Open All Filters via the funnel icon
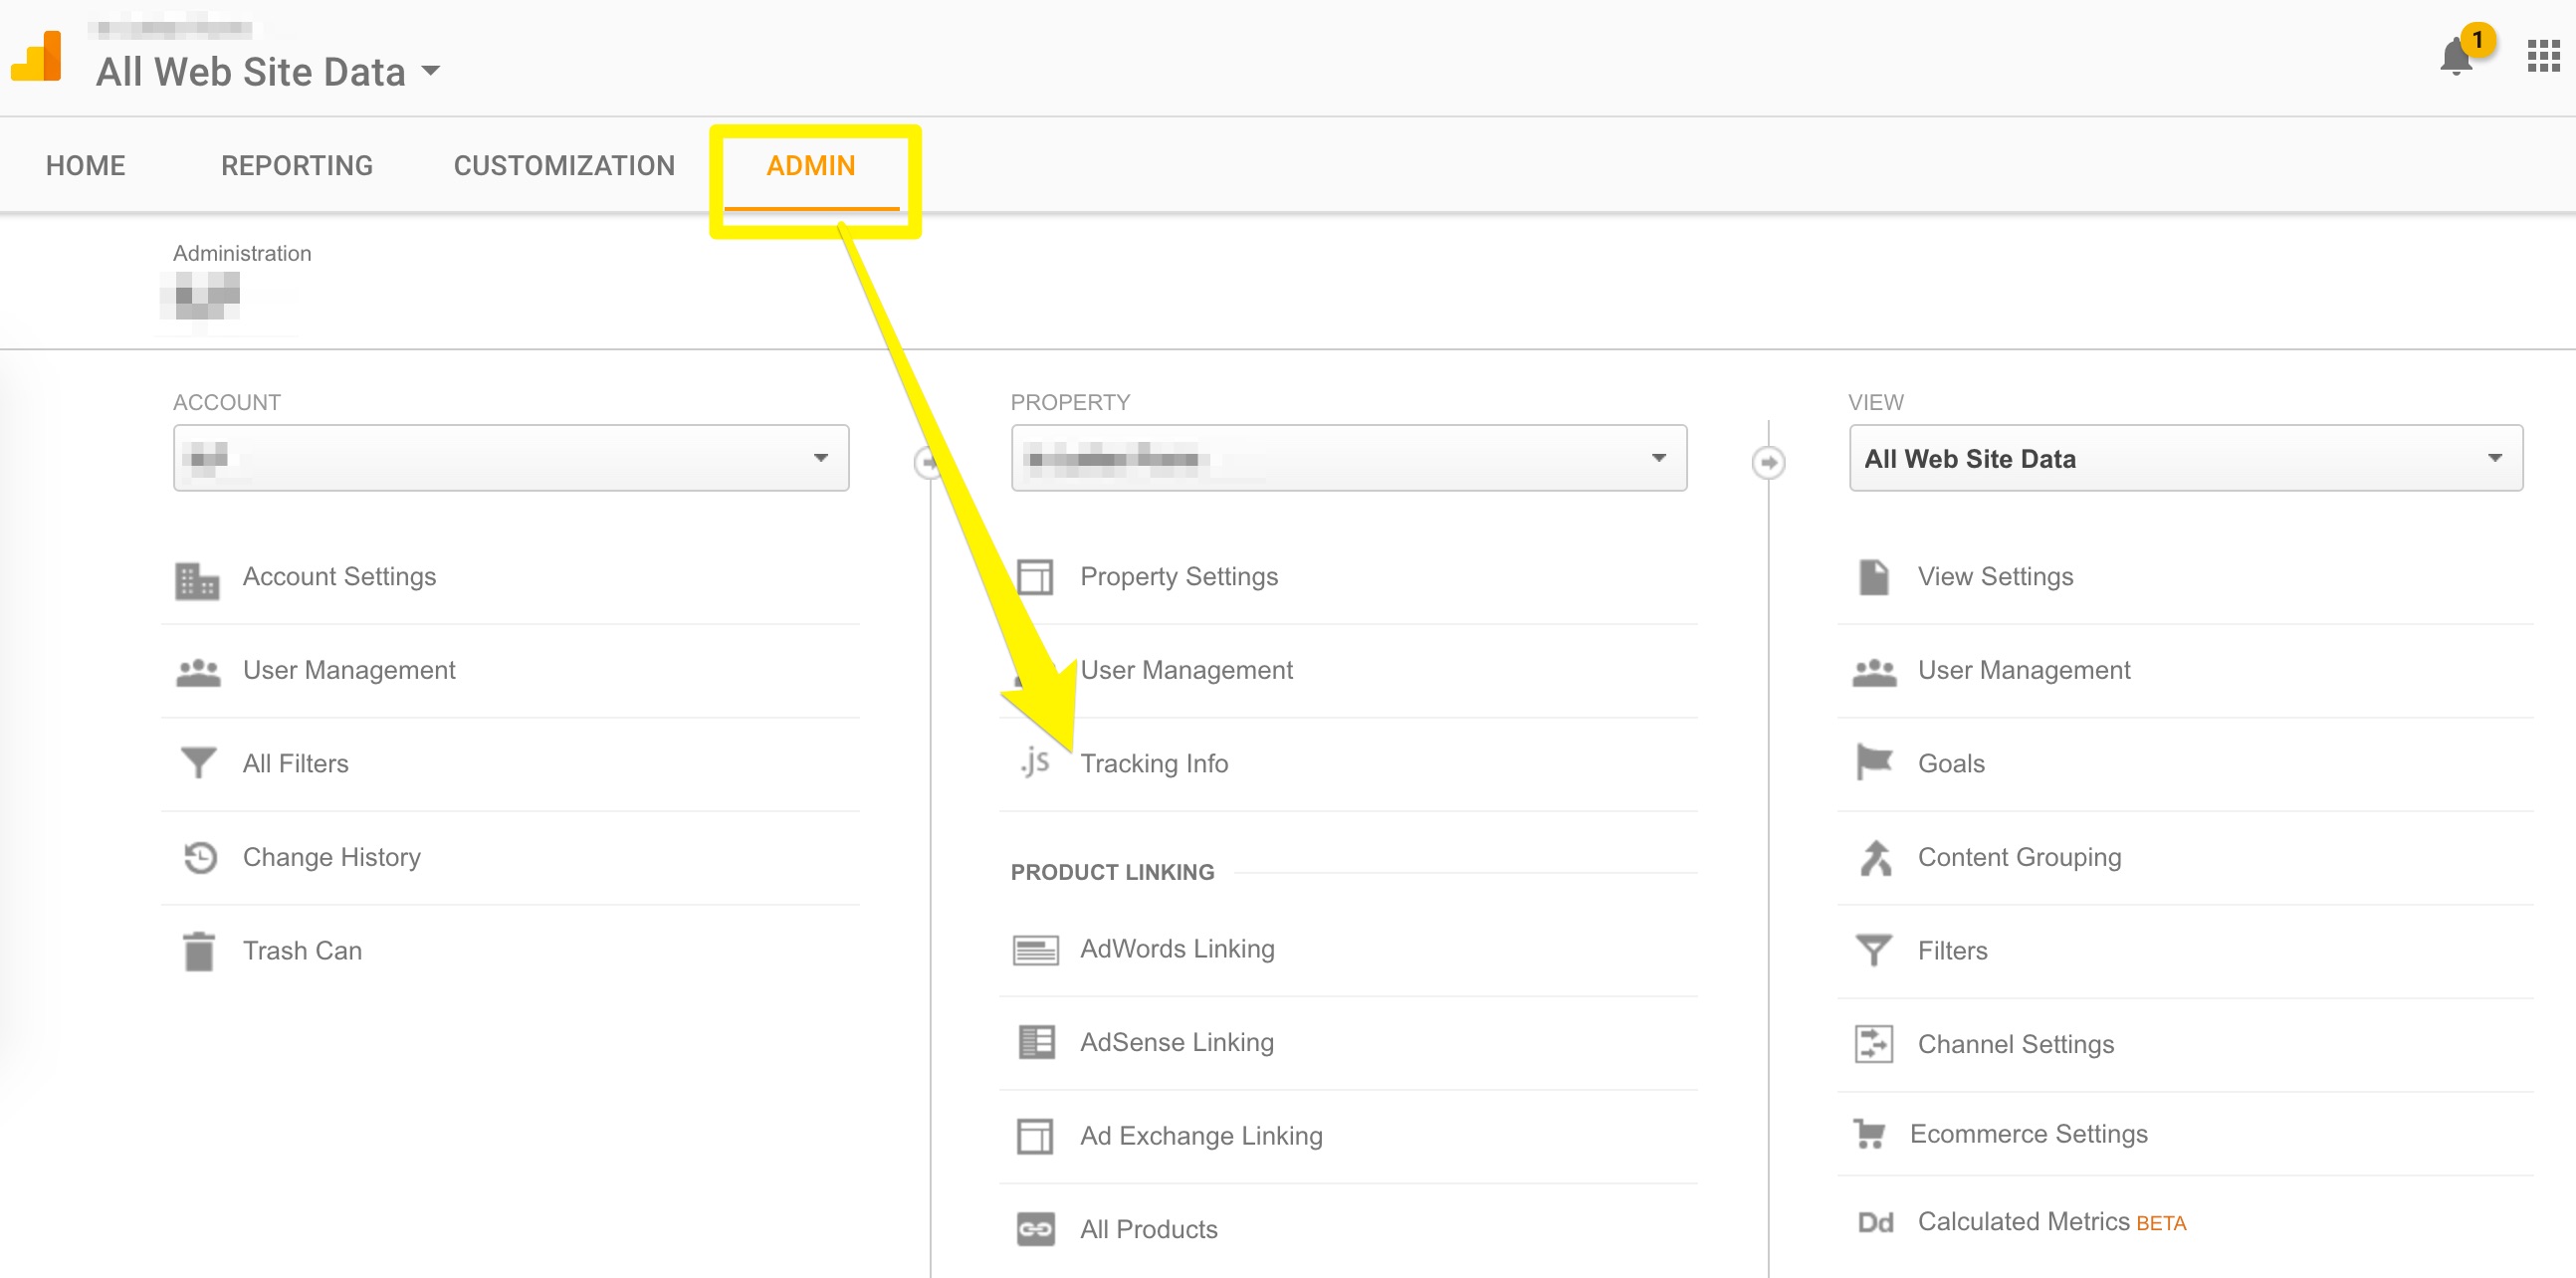Image resolution: width=2576 pixels, height=1278 pixels. (199, 762)
